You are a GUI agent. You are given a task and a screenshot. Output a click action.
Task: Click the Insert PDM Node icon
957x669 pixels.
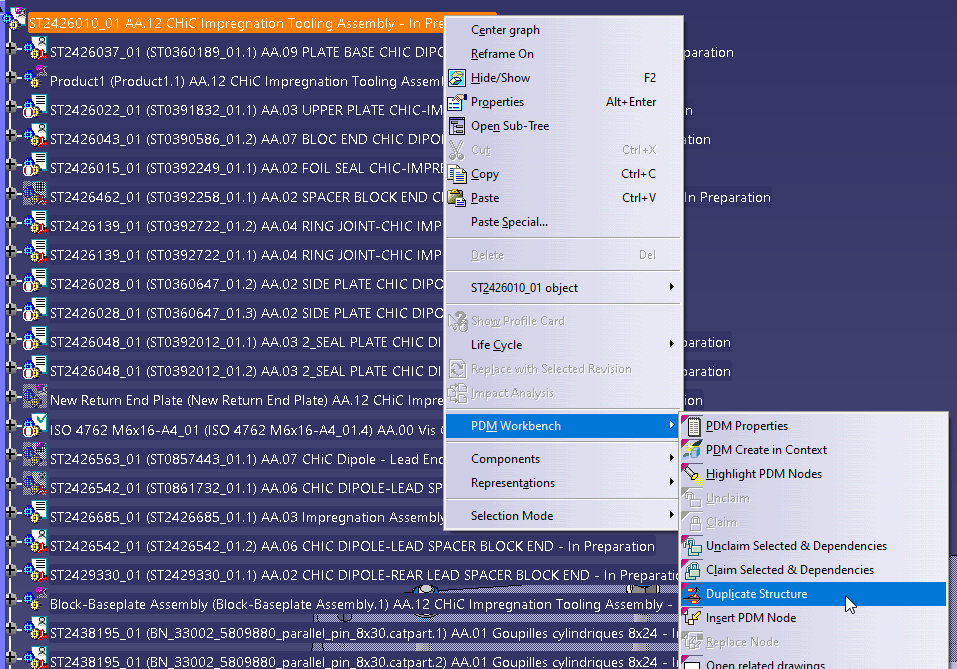pos(692,618)
